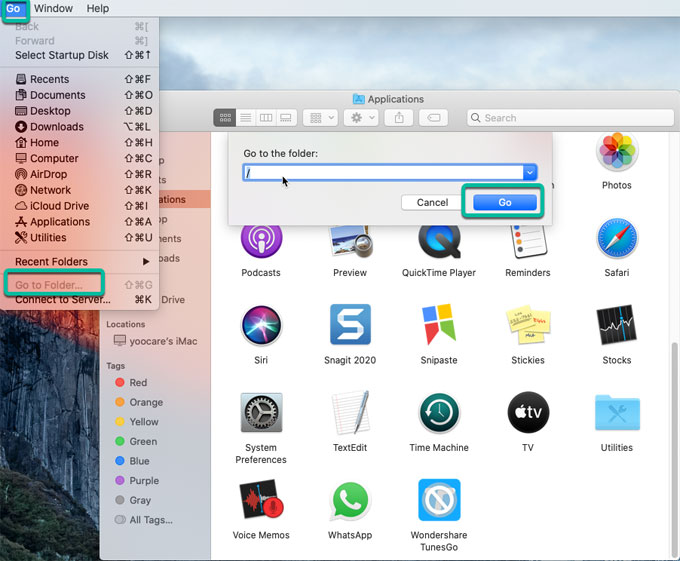Select the Purple tag in sidebar
The height and width of the screenshot is (561, 680).
pyautogui.click(x=137, y=480)
